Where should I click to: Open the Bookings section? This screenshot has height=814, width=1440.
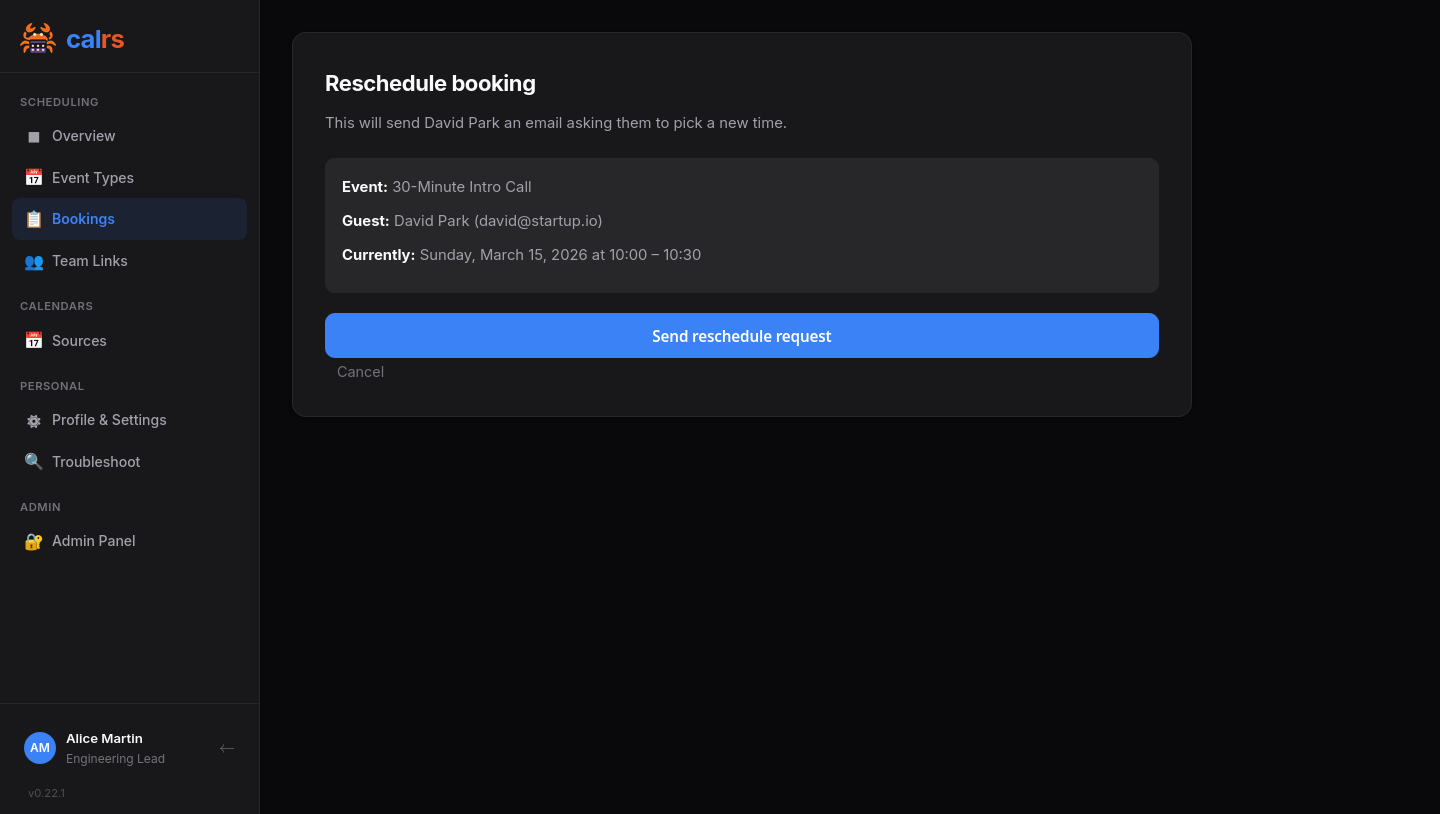coord(83,218)
